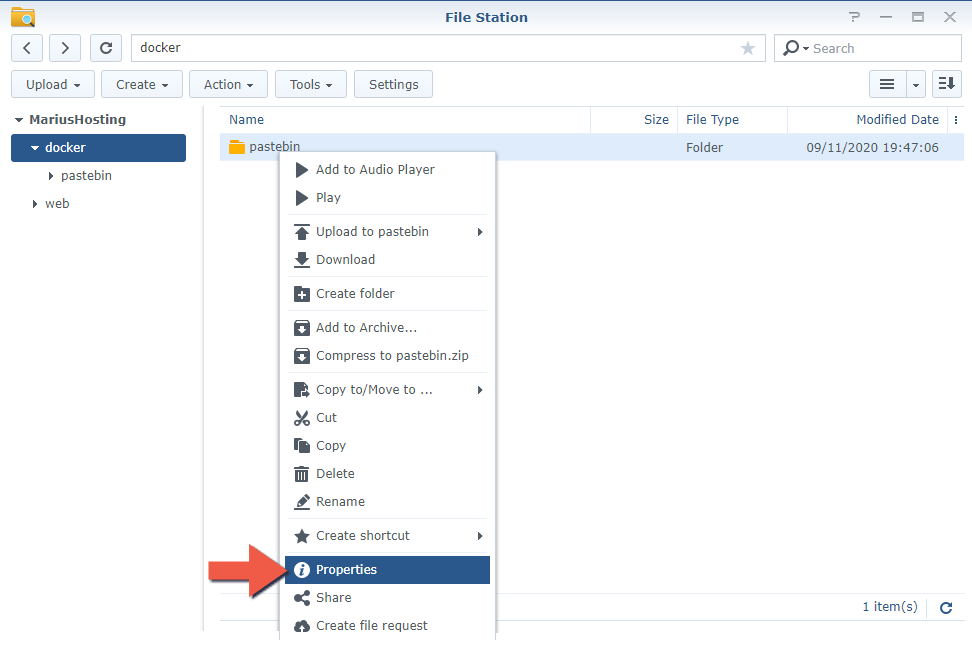Open the help question-mark icon

coord(854,16)
